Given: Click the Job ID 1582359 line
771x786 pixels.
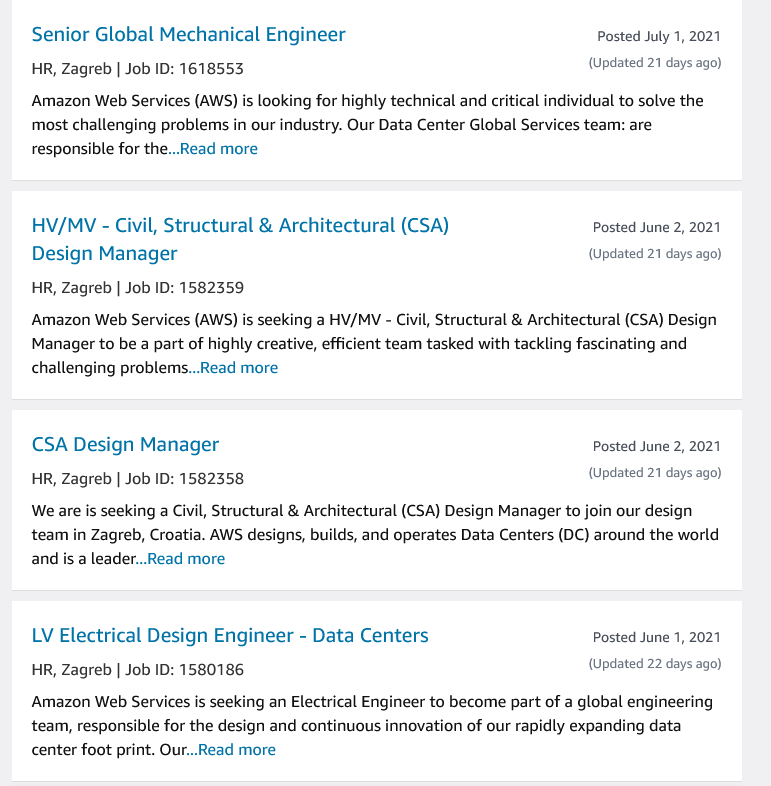Looking at the screenshot, I should pyautogui.click(x=137, y=288).
